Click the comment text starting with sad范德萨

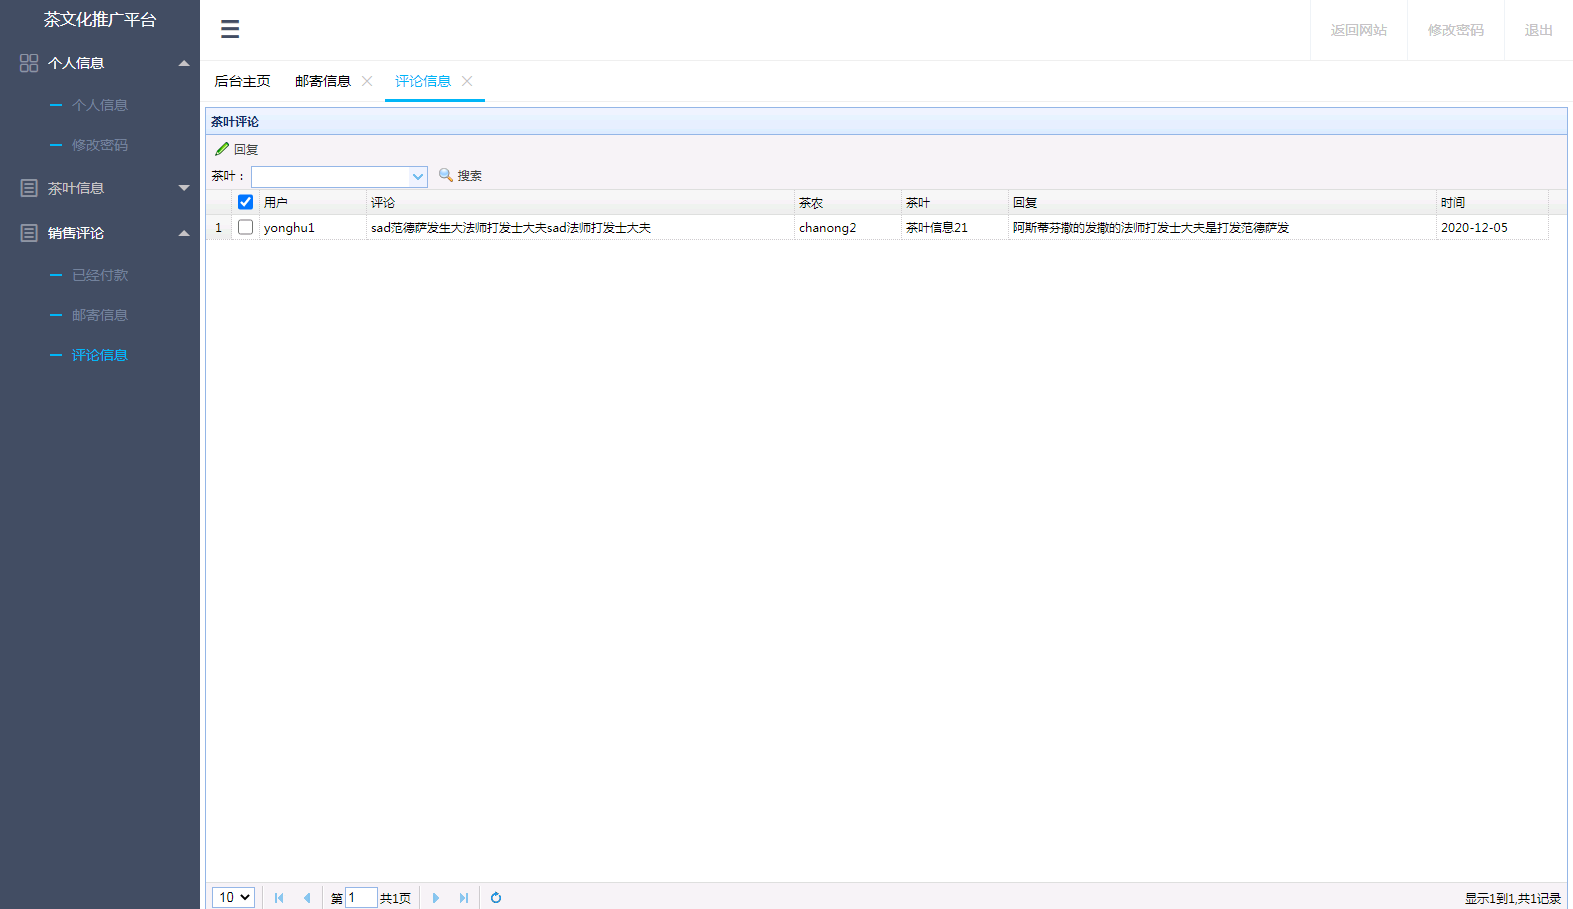coord(511,228)
